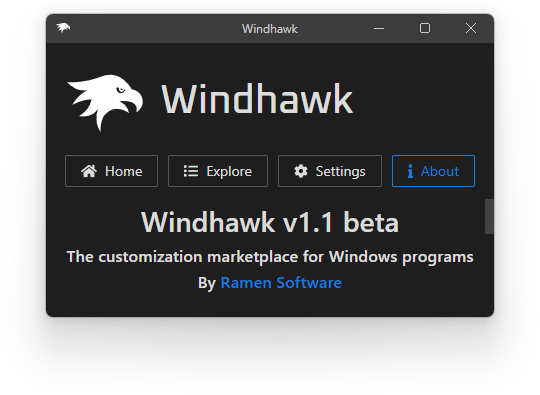
Task: Click the 'Windhawk' title bar caption
Action: coord(270,29)
